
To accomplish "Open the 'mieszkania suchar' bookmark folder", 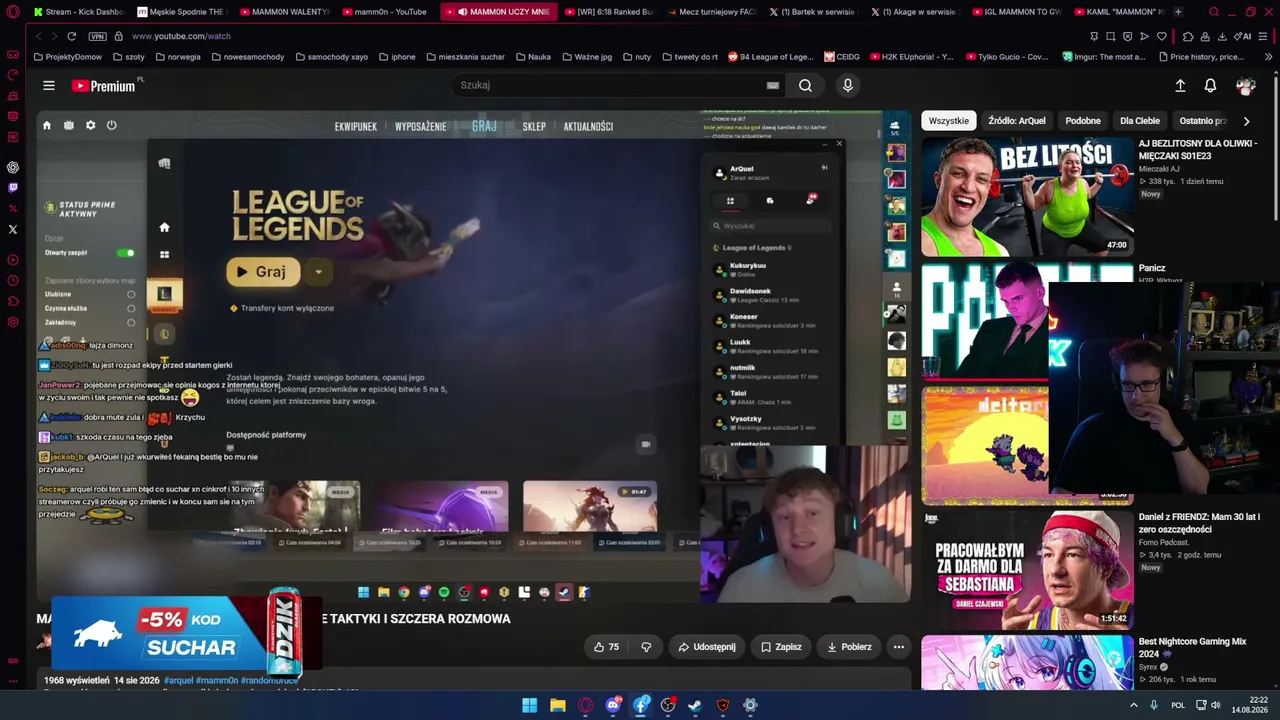I will click(465, 57).
